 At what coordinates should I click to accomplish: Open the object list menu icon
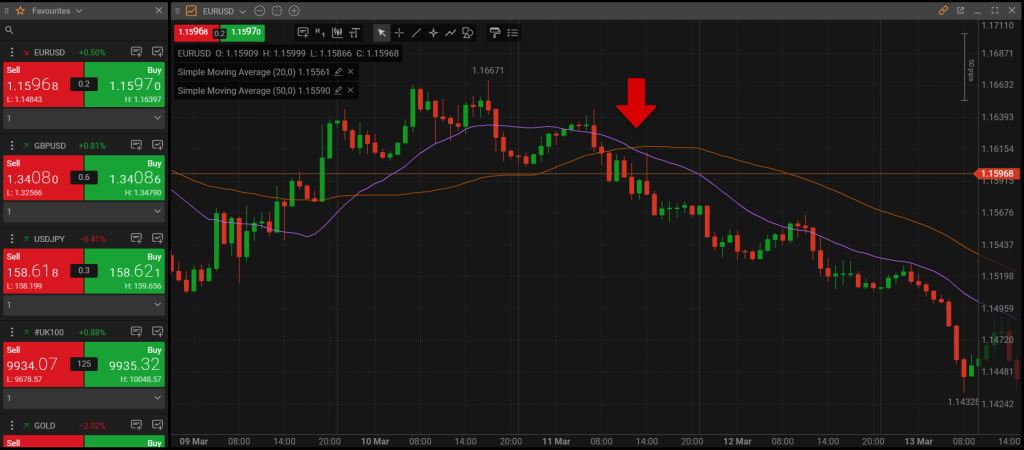tap(512, 32)
